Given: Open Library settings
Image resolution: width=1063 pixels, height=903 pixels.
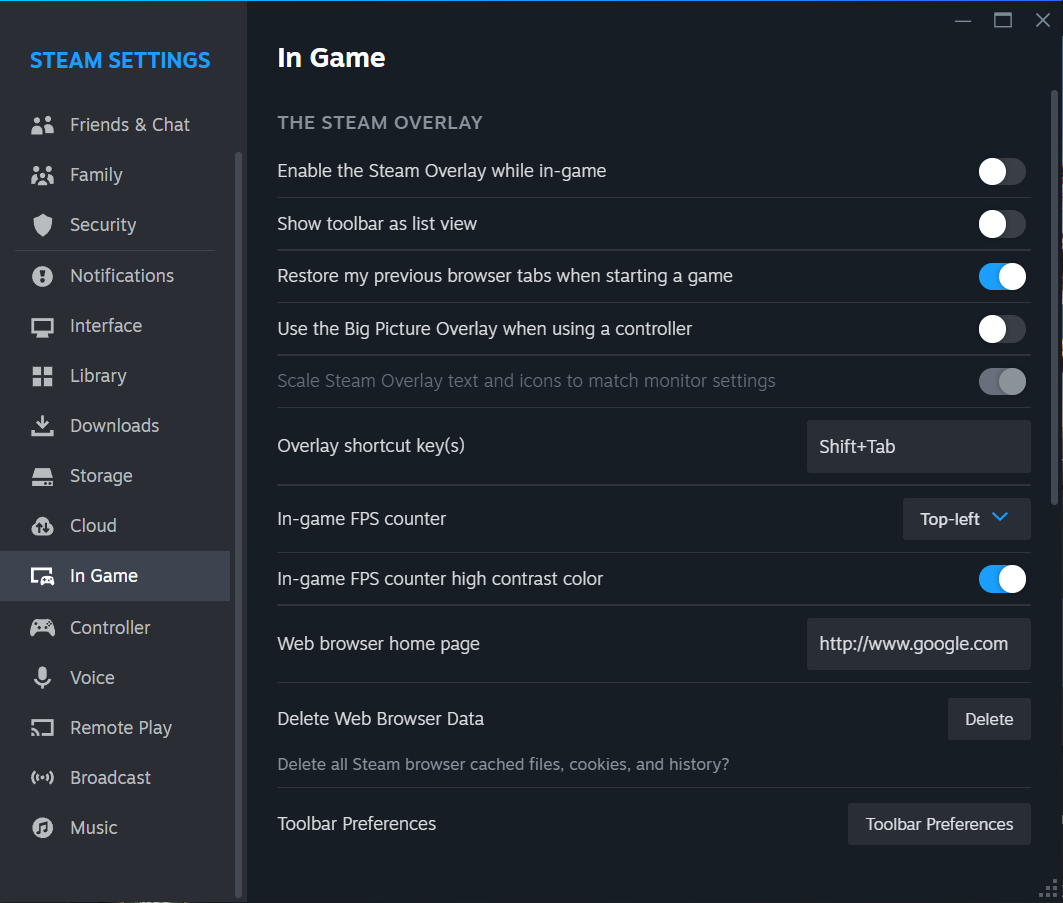Looking at the screenshot, I should 115,376.
